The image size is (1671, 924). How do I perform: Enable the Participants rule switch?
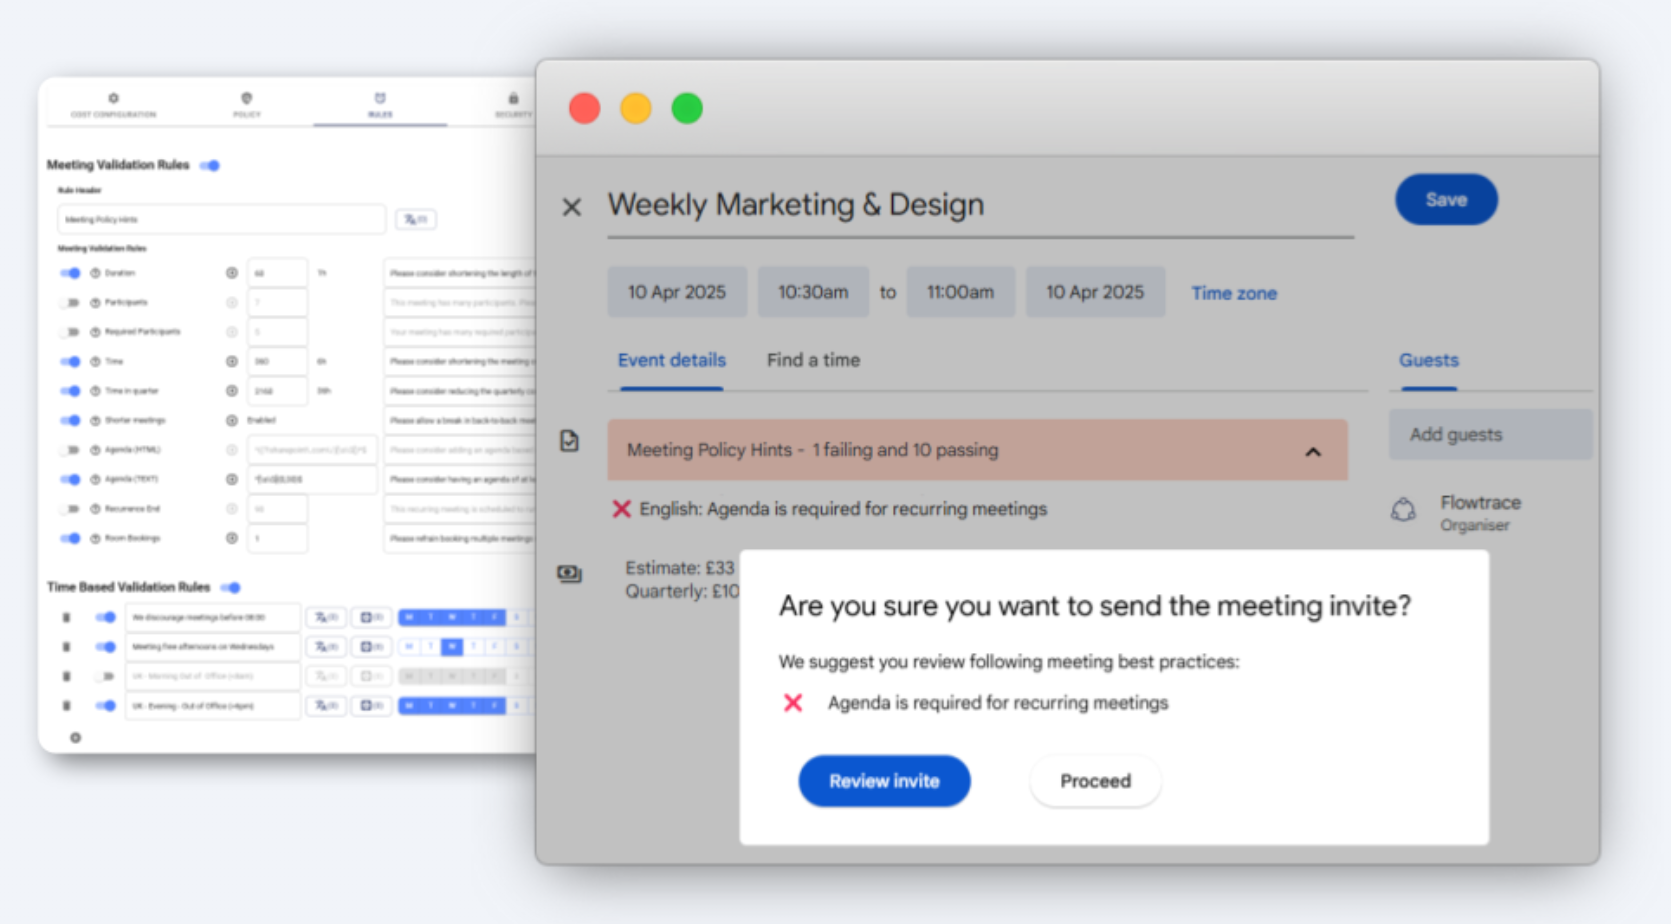click(x=69, y=302)
